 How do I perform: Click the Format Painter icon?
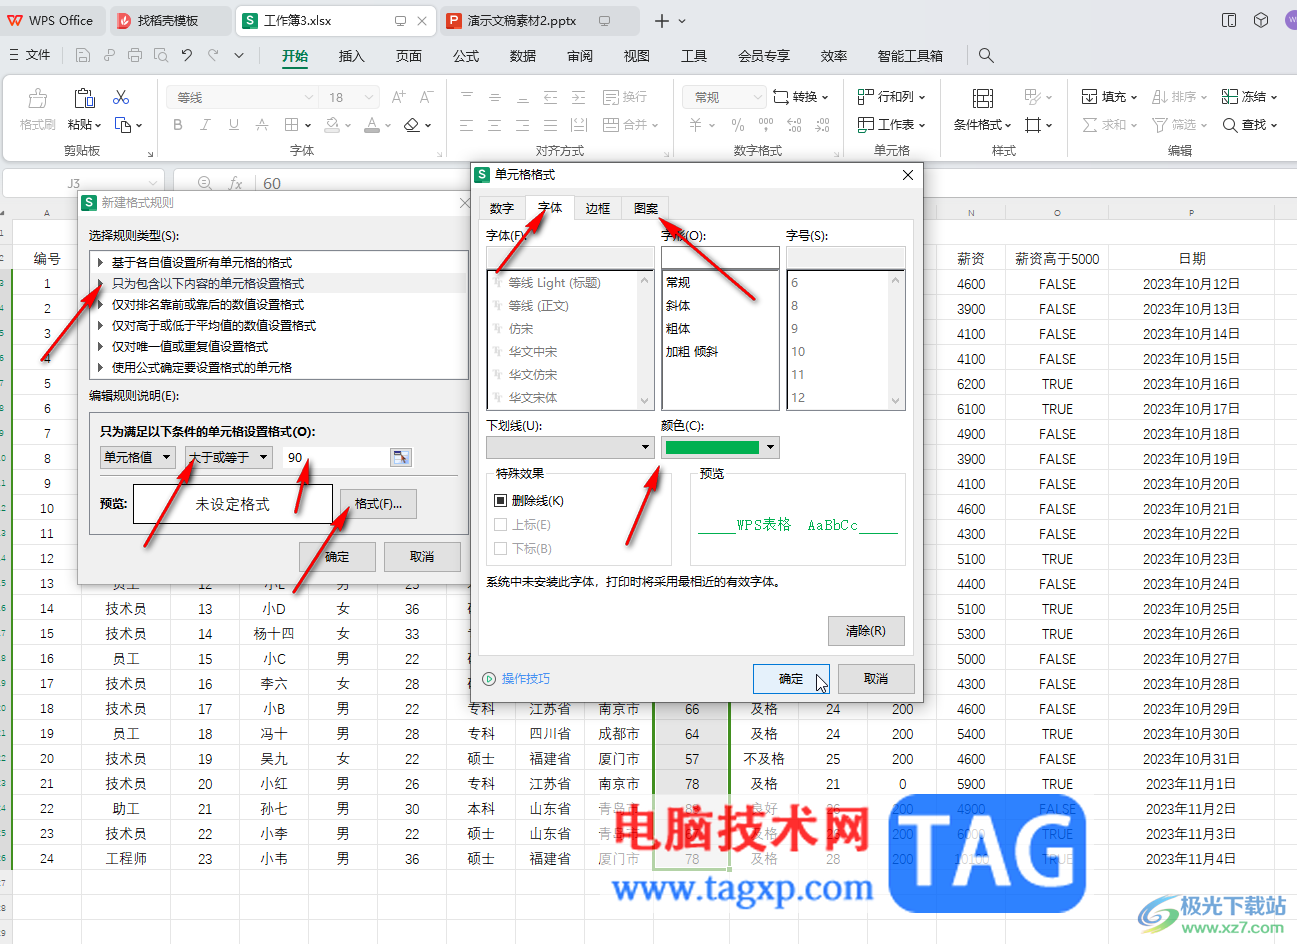pos(37,98)
